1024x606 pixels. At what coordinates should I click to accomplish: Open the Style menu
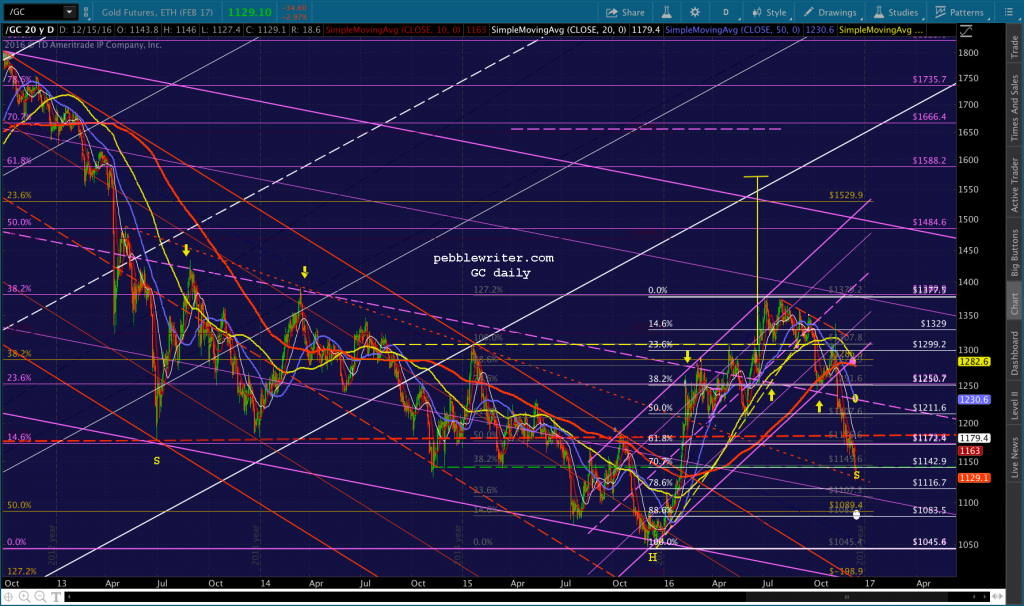tap(769, 12)
